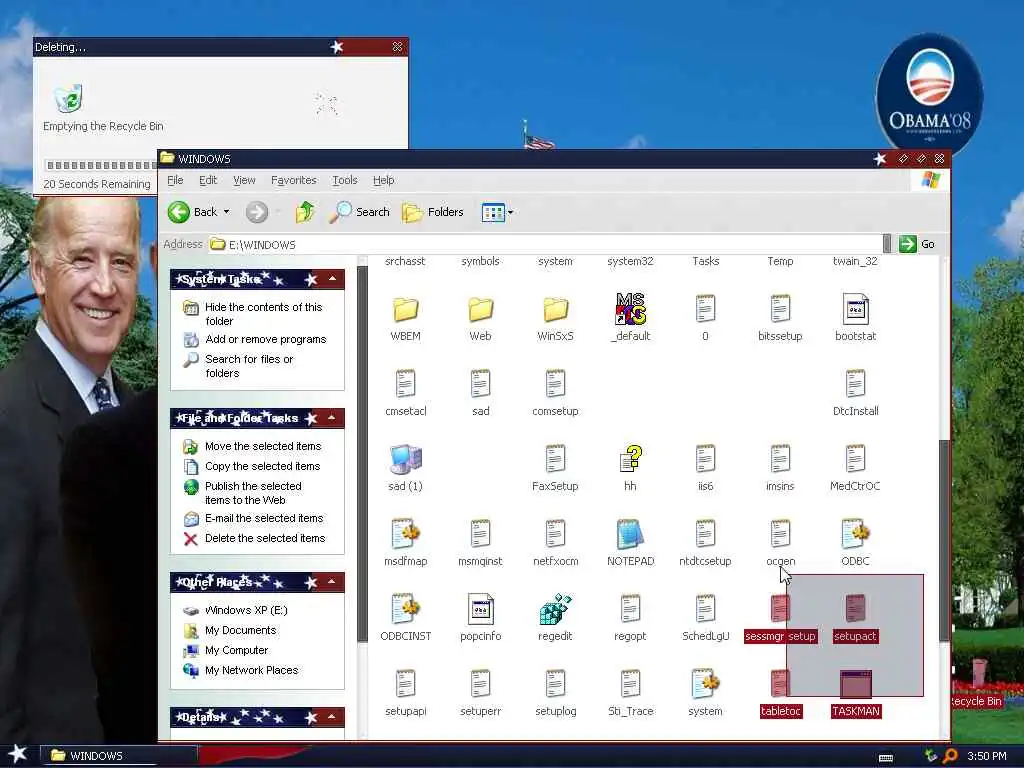Click the star Start button on taskbar
This screenshot has height=768, width=1024.
click(x=18, y=754)
